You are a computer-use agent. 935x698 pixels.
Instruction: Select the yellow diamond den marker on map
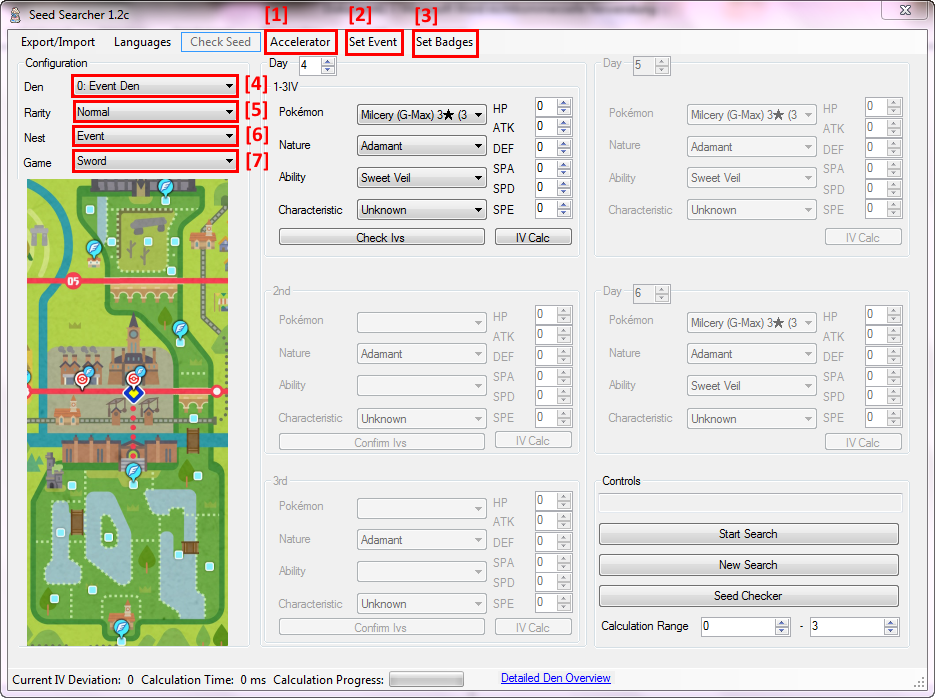tap(134, 393)
